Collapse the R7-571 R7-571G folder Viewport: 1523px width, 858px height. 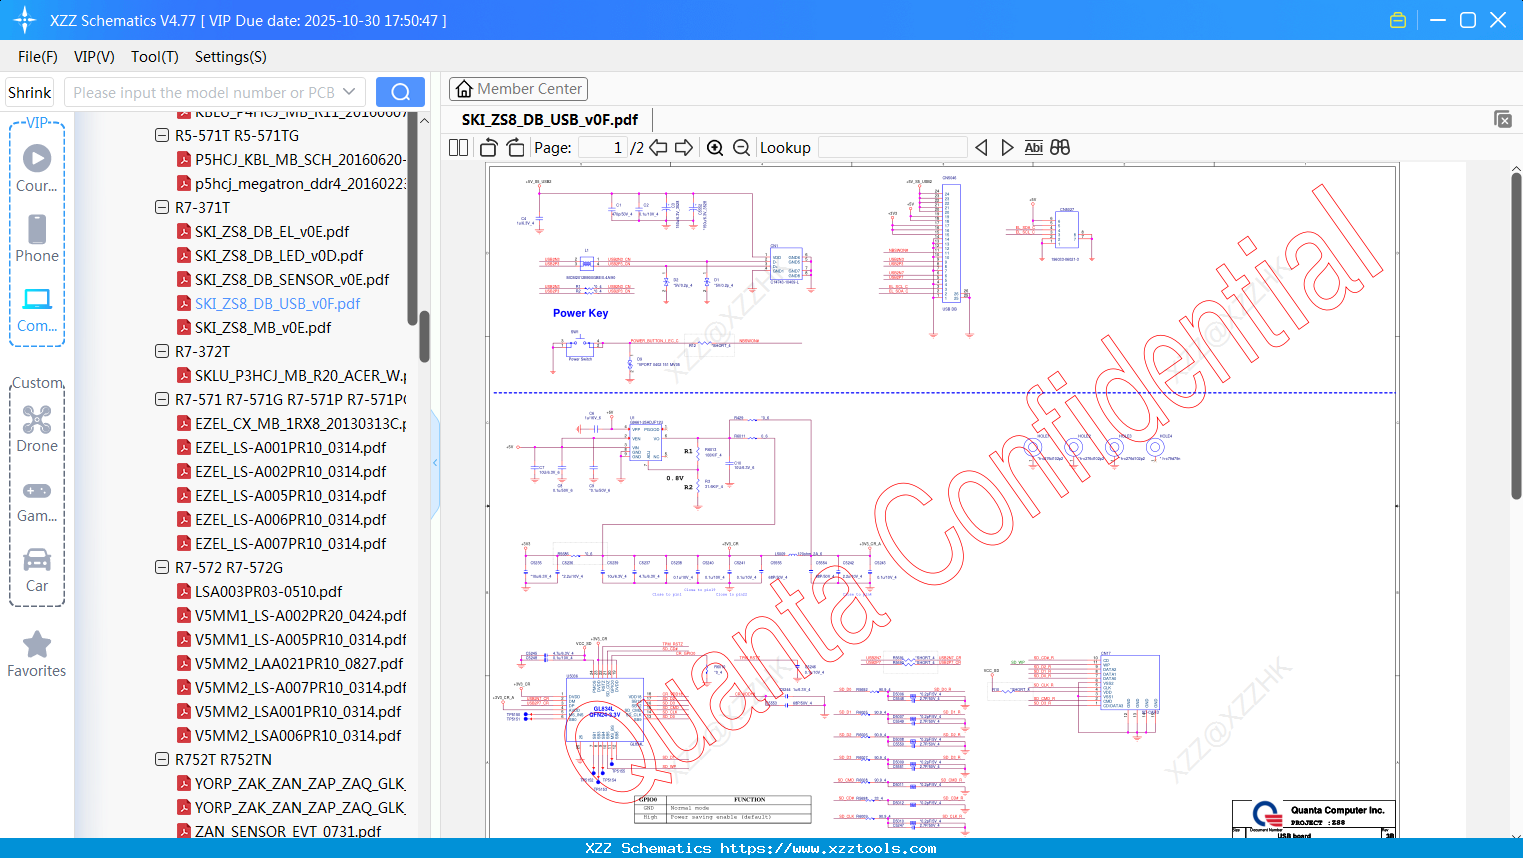162,399
